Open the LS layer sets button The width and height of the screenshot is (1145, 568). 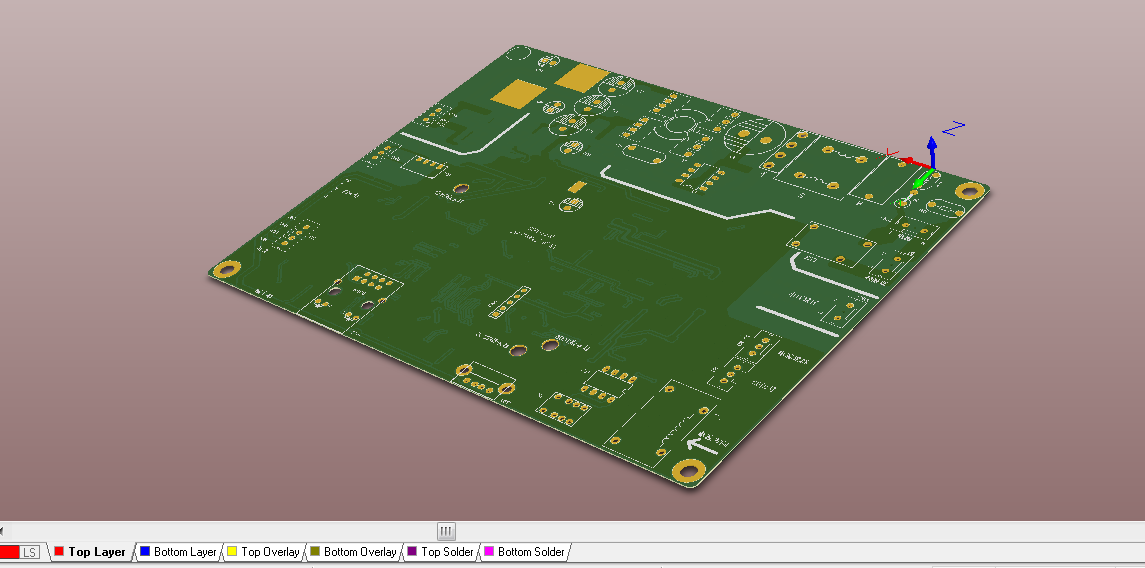(x=30, y=552)
